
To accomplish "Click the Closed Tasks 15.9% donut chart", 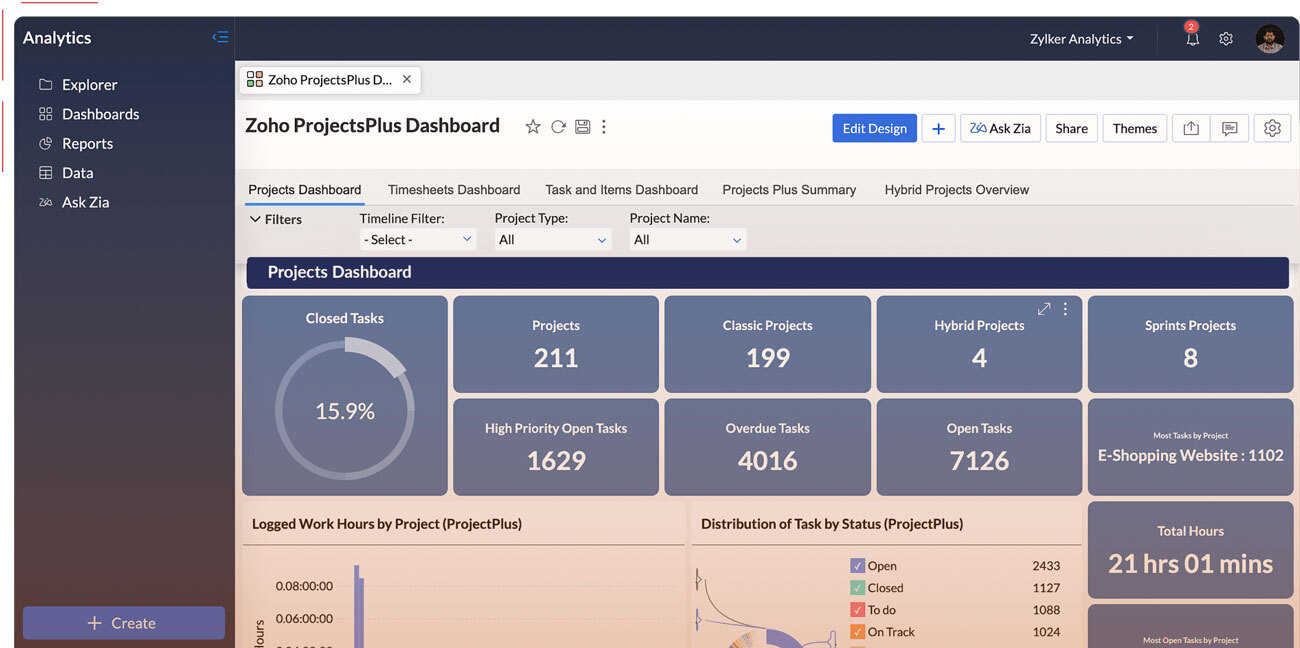I will tap(345, 410).
